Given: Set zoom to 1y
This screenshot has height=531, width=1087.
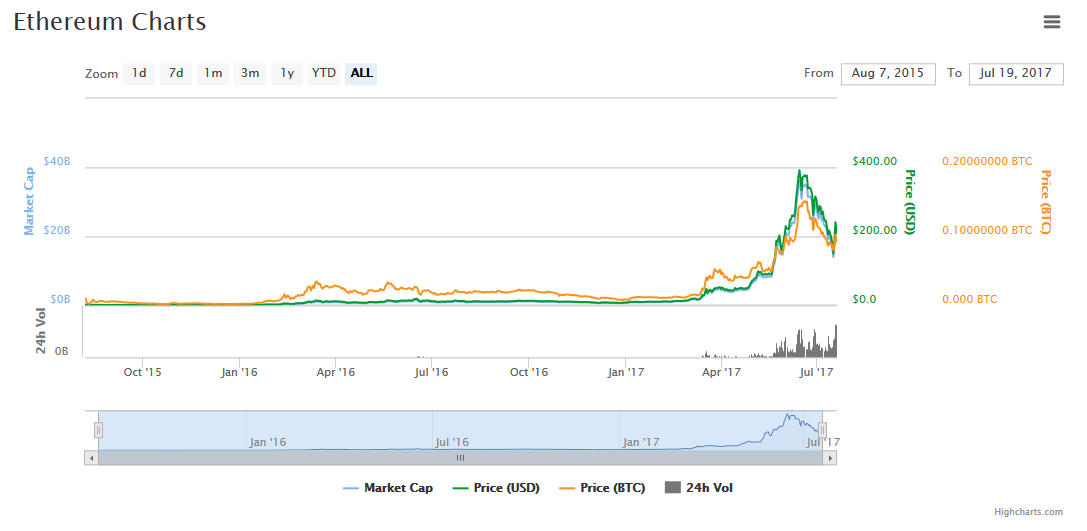Looking at the screenshot, I should (287, 73).
